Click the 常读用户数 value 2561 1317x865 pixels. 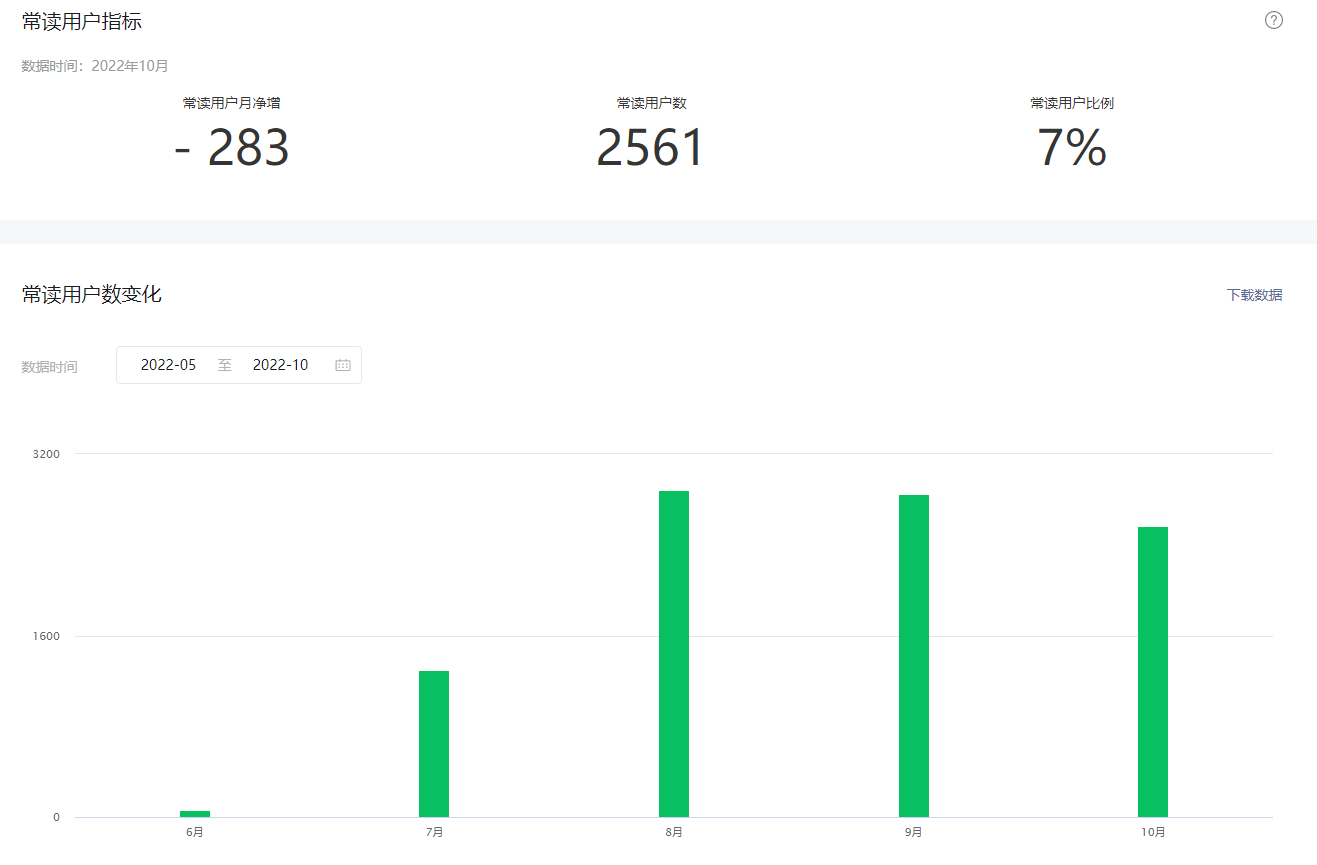651,148
